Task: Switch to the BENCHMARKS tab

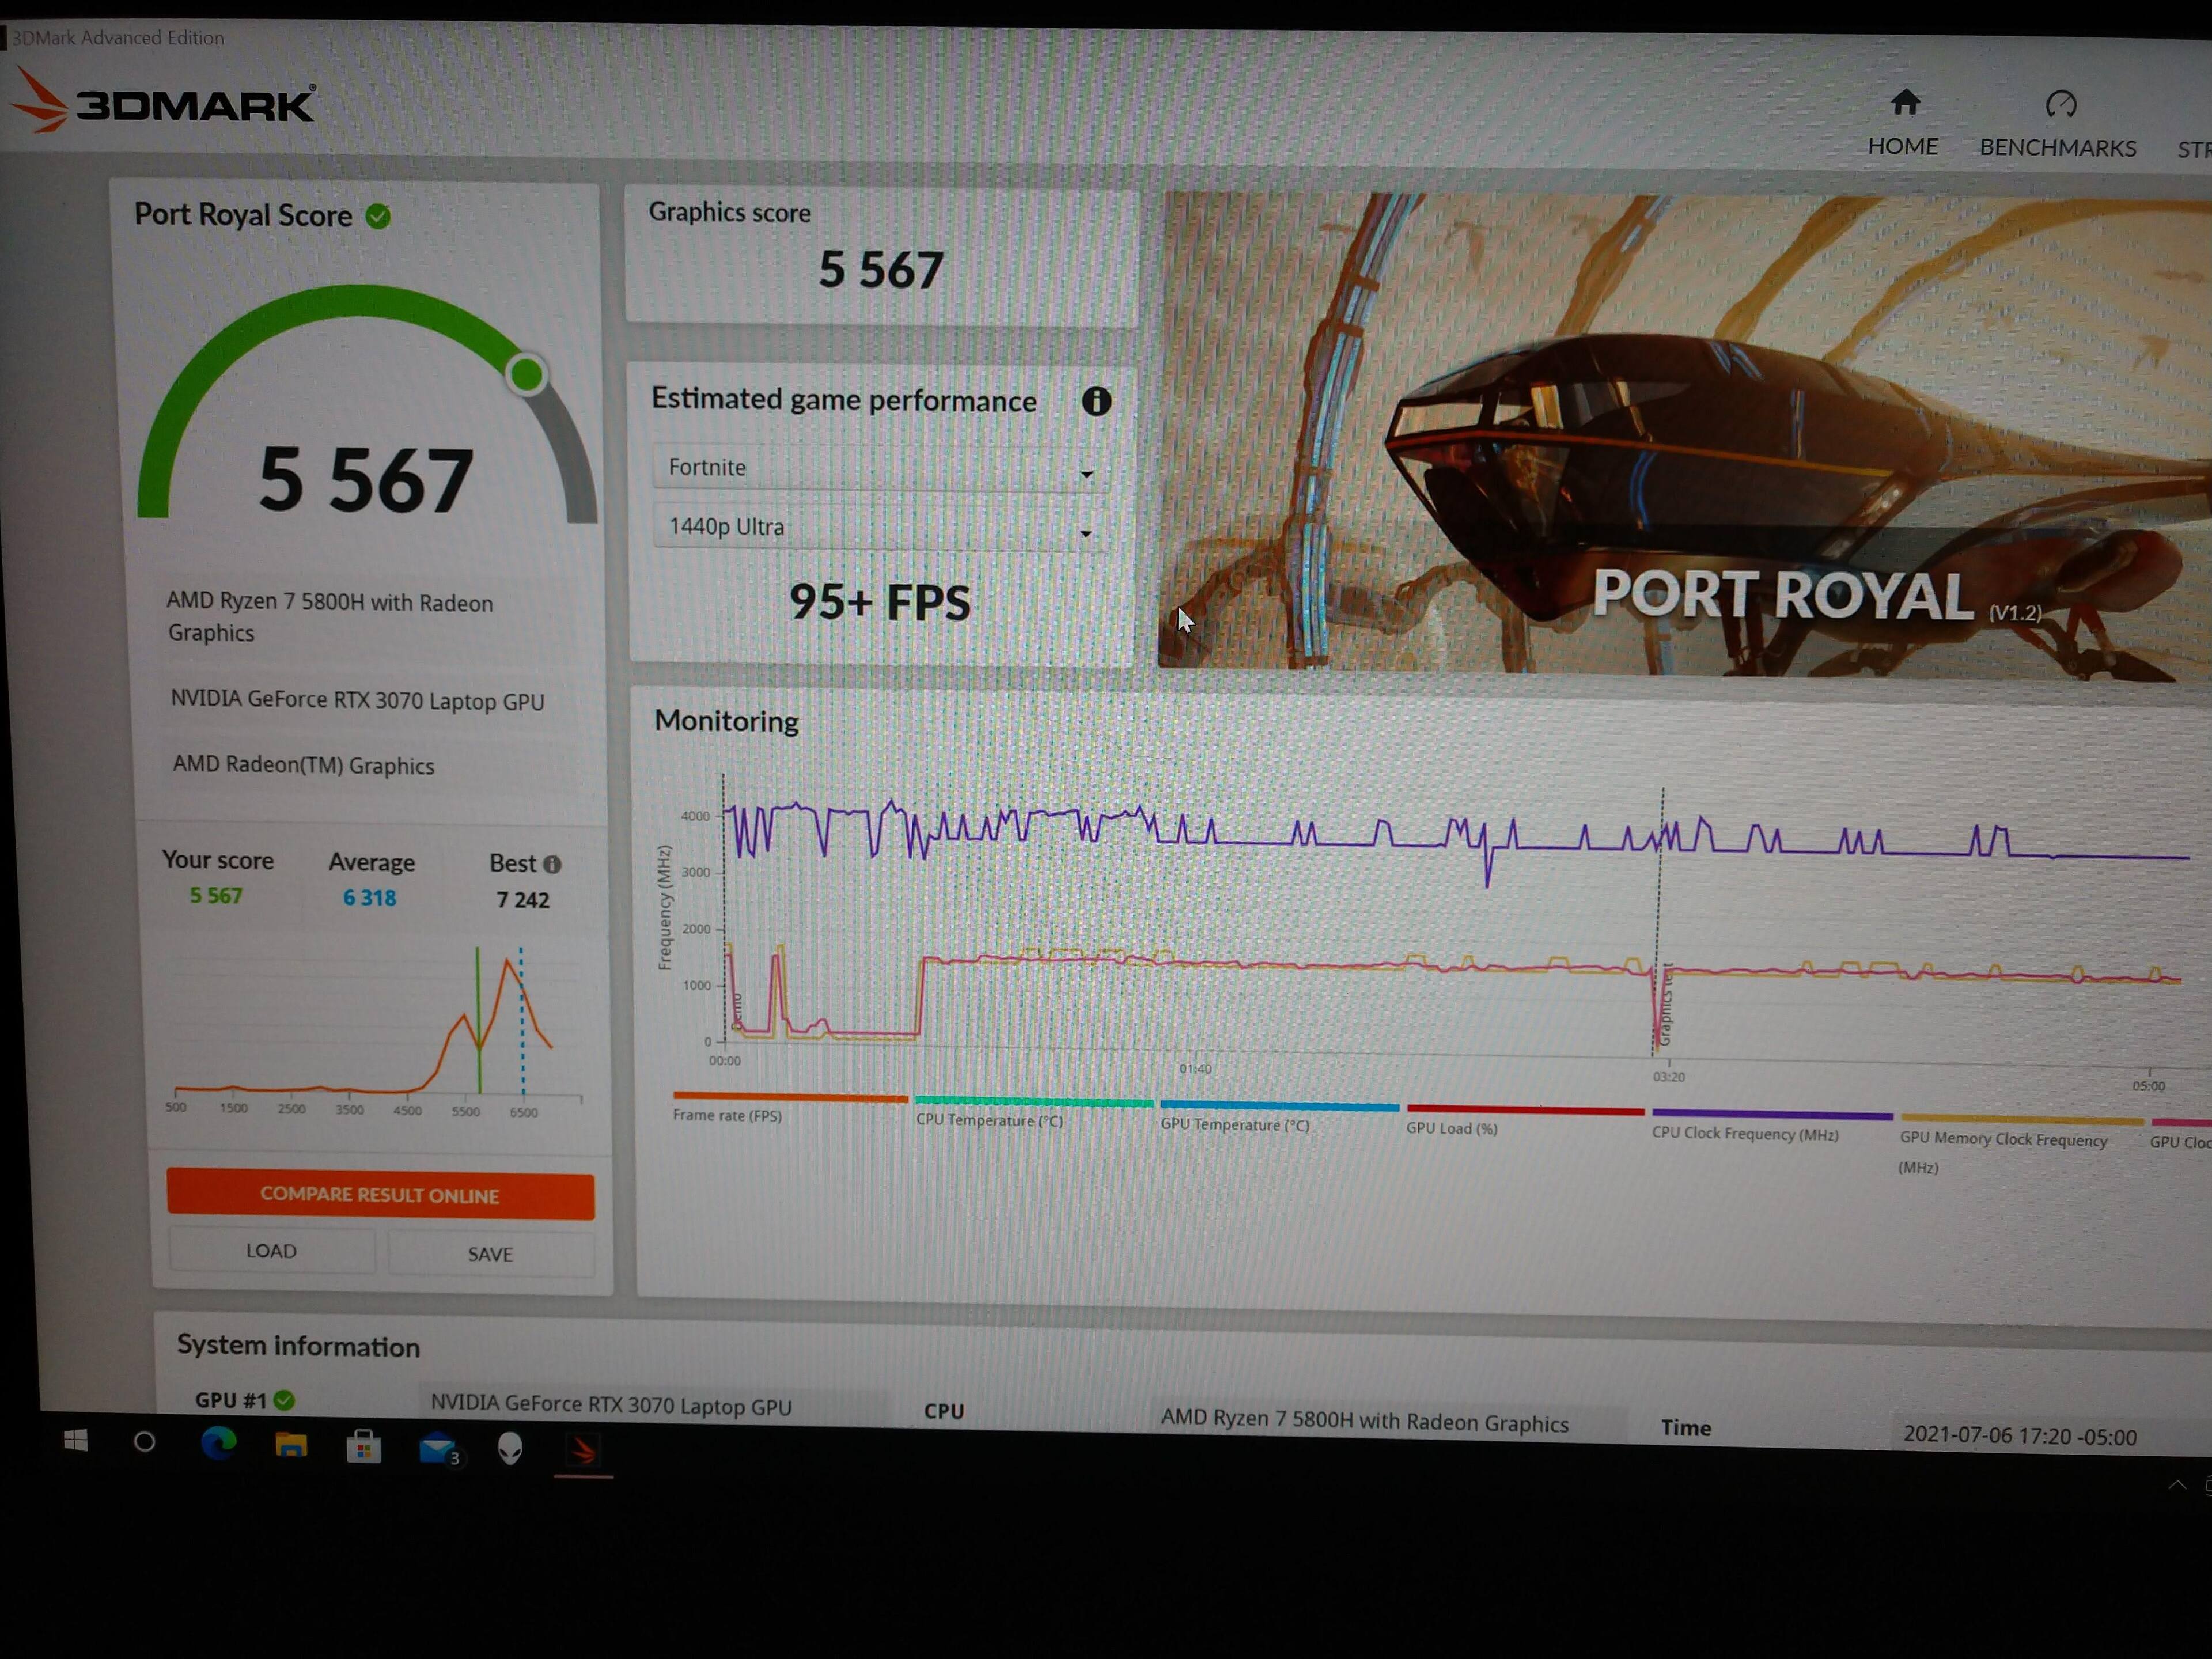Action: coord(2058,148)
